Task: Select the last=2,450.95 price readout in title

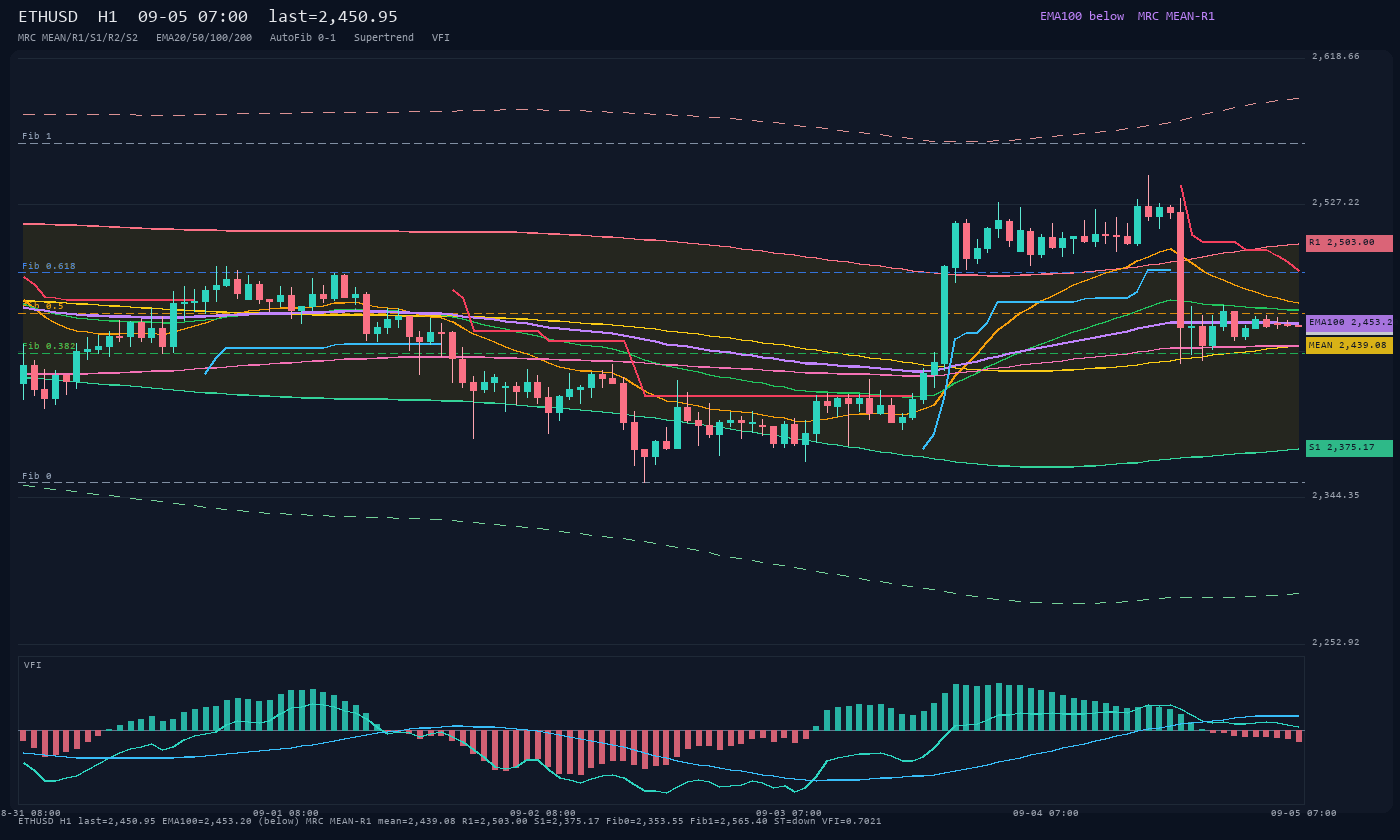Action: (333, 16)
